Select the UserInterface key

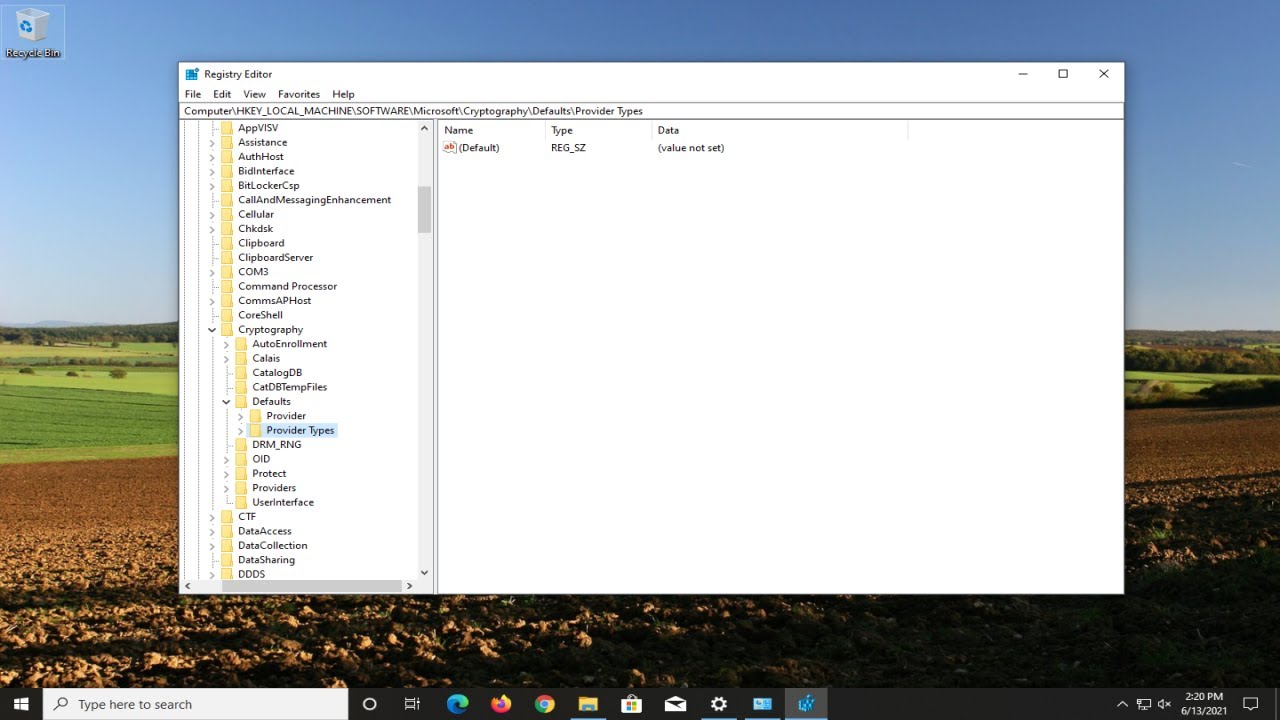click(x=283, y=502)
